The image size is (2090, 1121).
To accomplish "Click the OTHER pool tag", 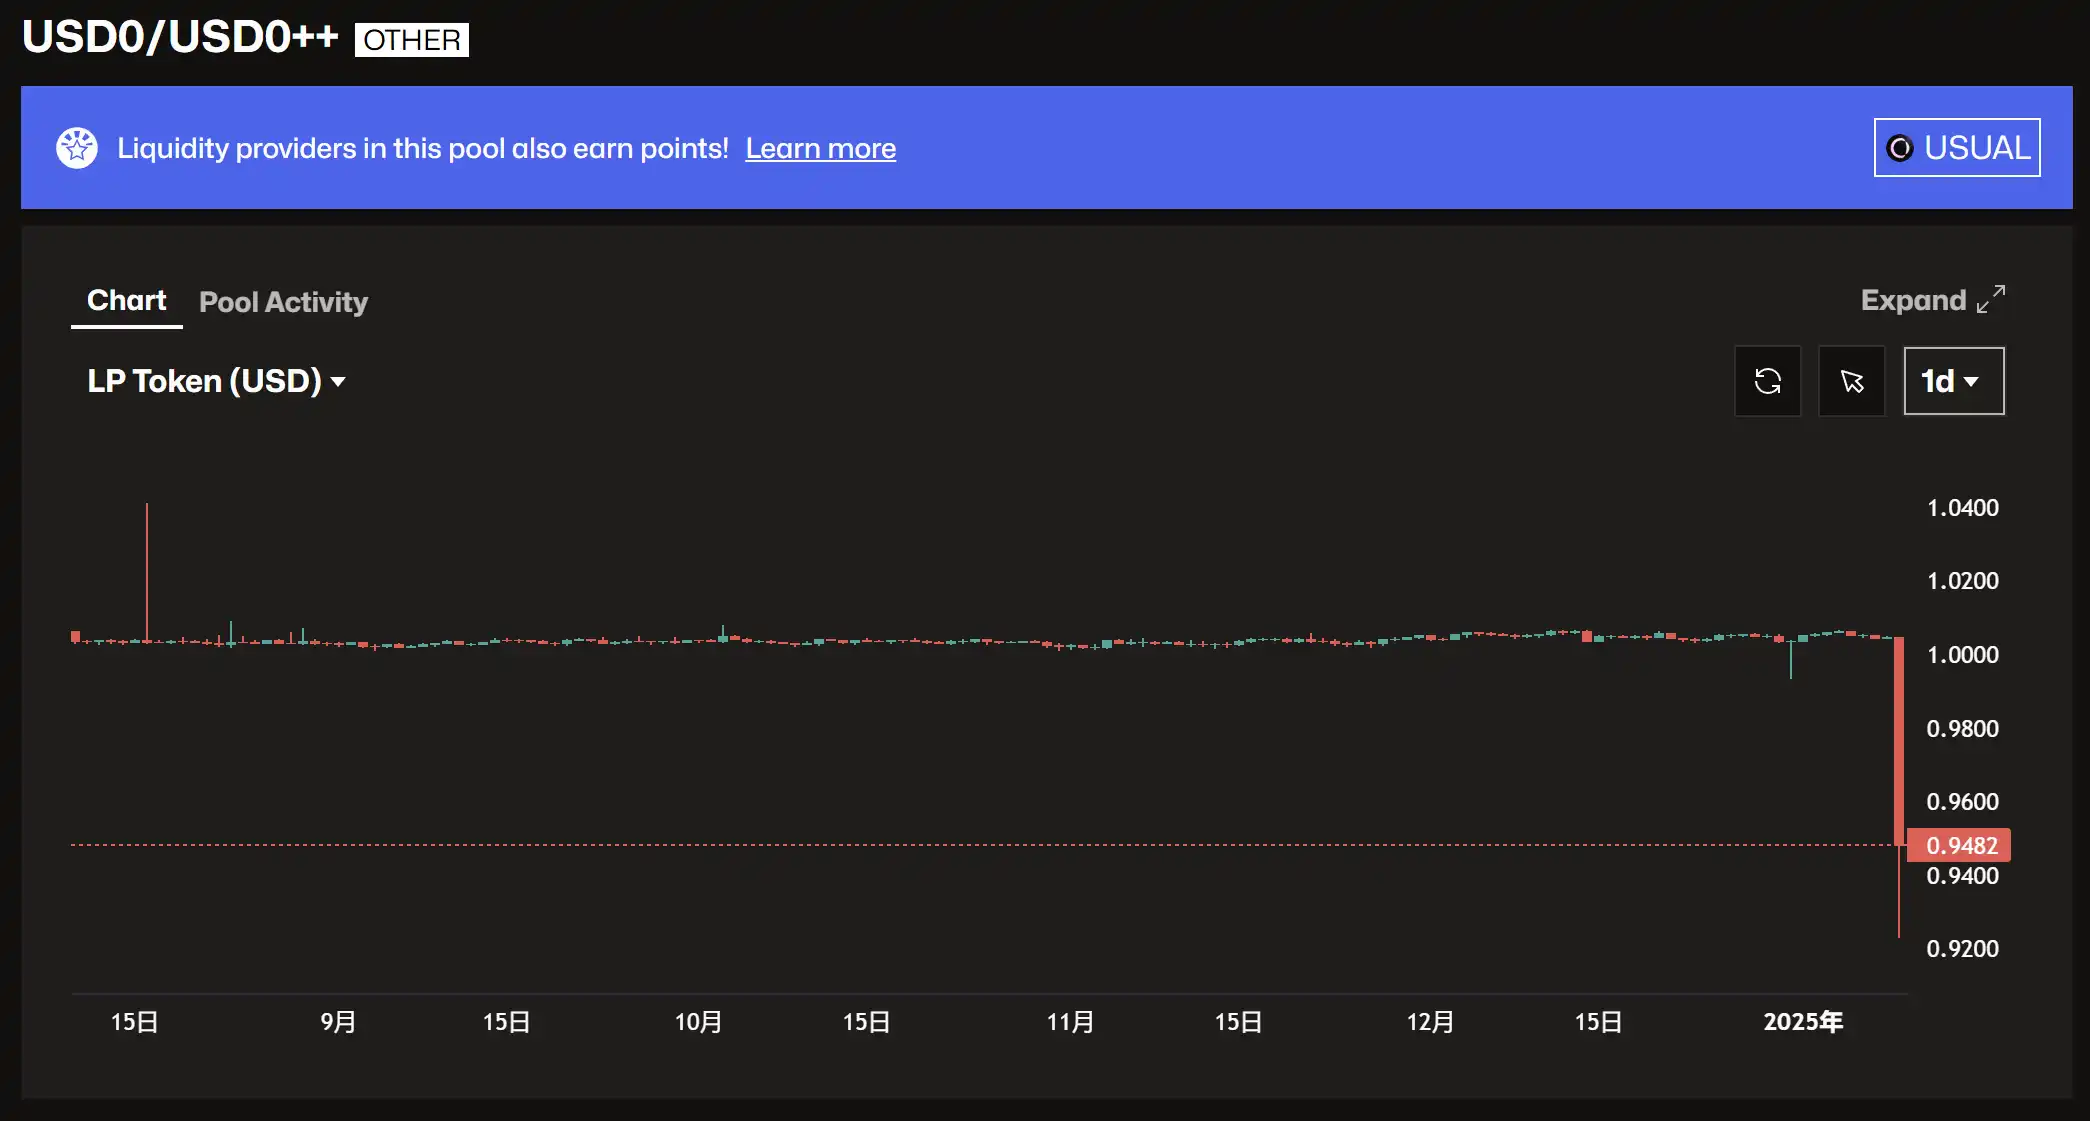I will [411, 40].
